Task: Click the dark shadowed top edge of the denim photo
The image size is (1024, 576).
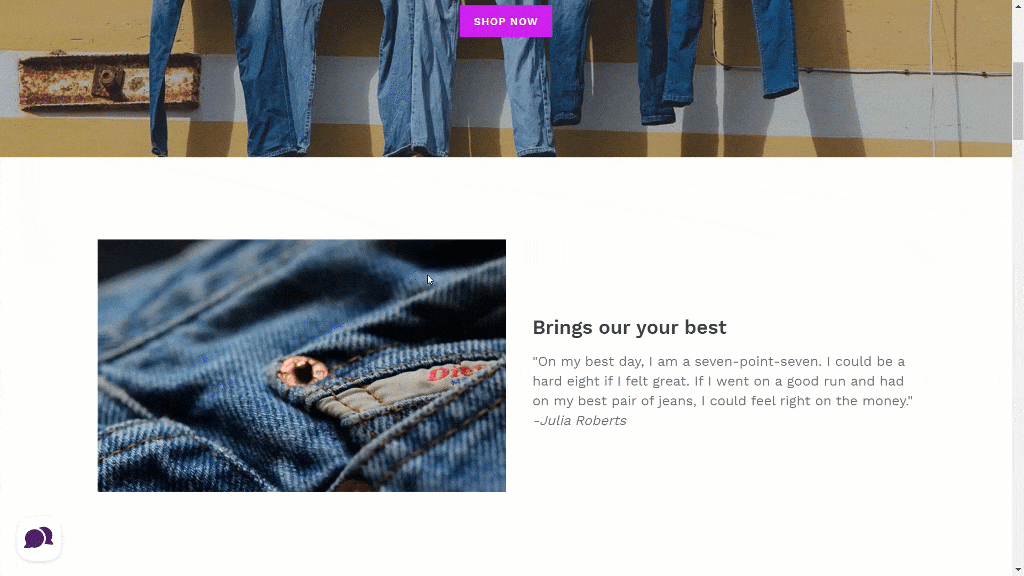Action: (x=302, y=248)
